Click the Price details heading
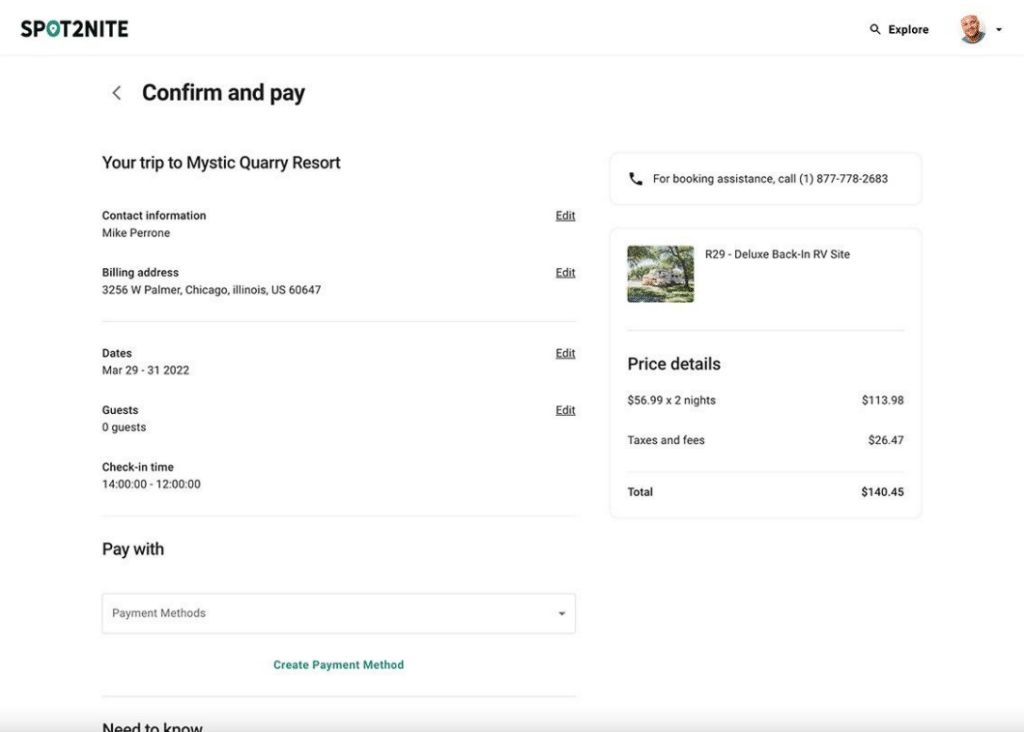Screen dimensions: 1024x732 coord(674,364)
